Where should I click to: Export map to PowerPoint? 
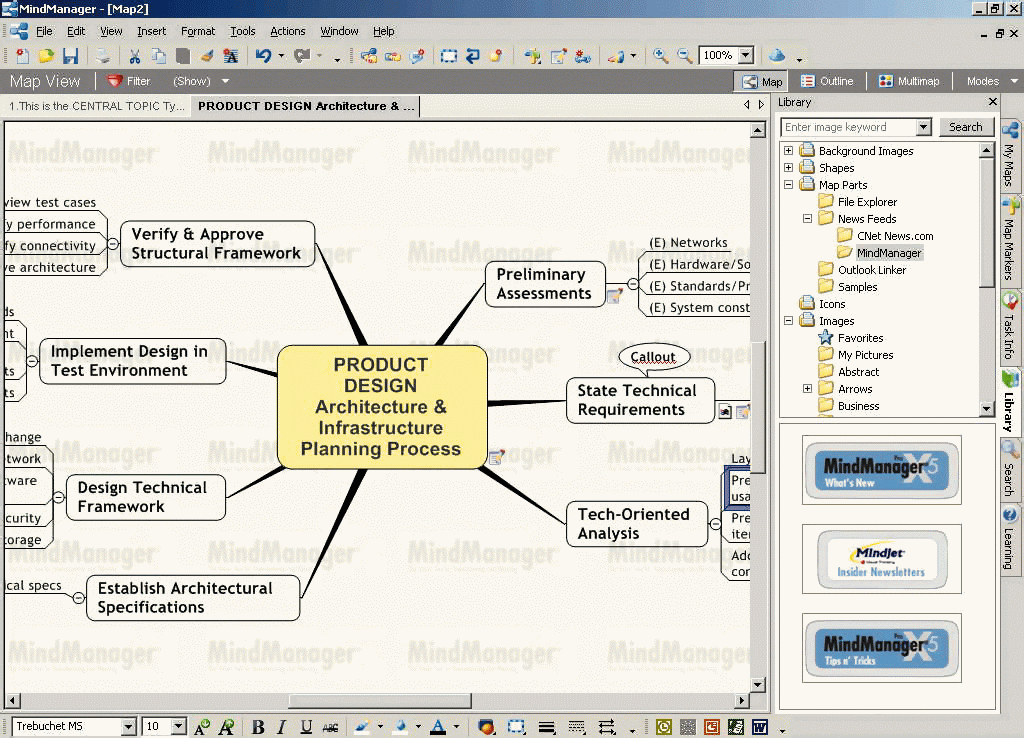tap(711, 727)
